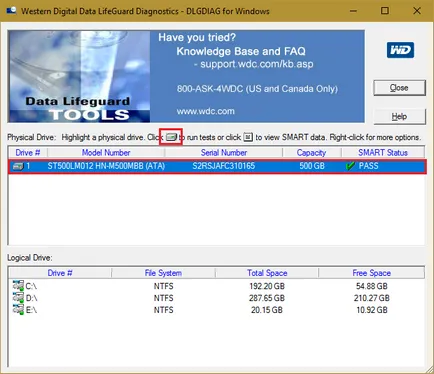Click the Data Lifeguard Tools banner image

point(79,76)
